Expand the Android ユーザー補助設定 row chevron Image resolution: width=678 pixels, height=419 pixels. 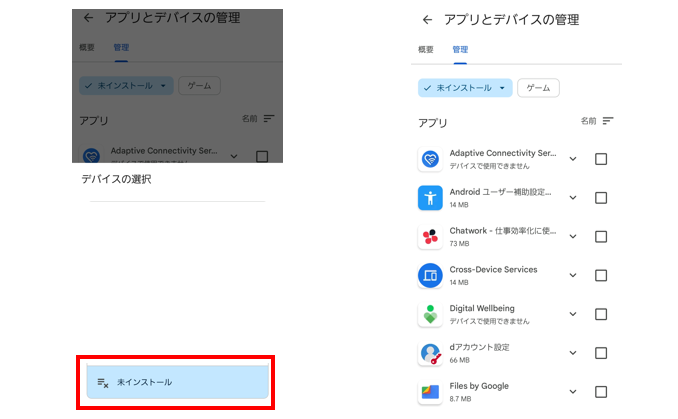click(x=573, y=198)
